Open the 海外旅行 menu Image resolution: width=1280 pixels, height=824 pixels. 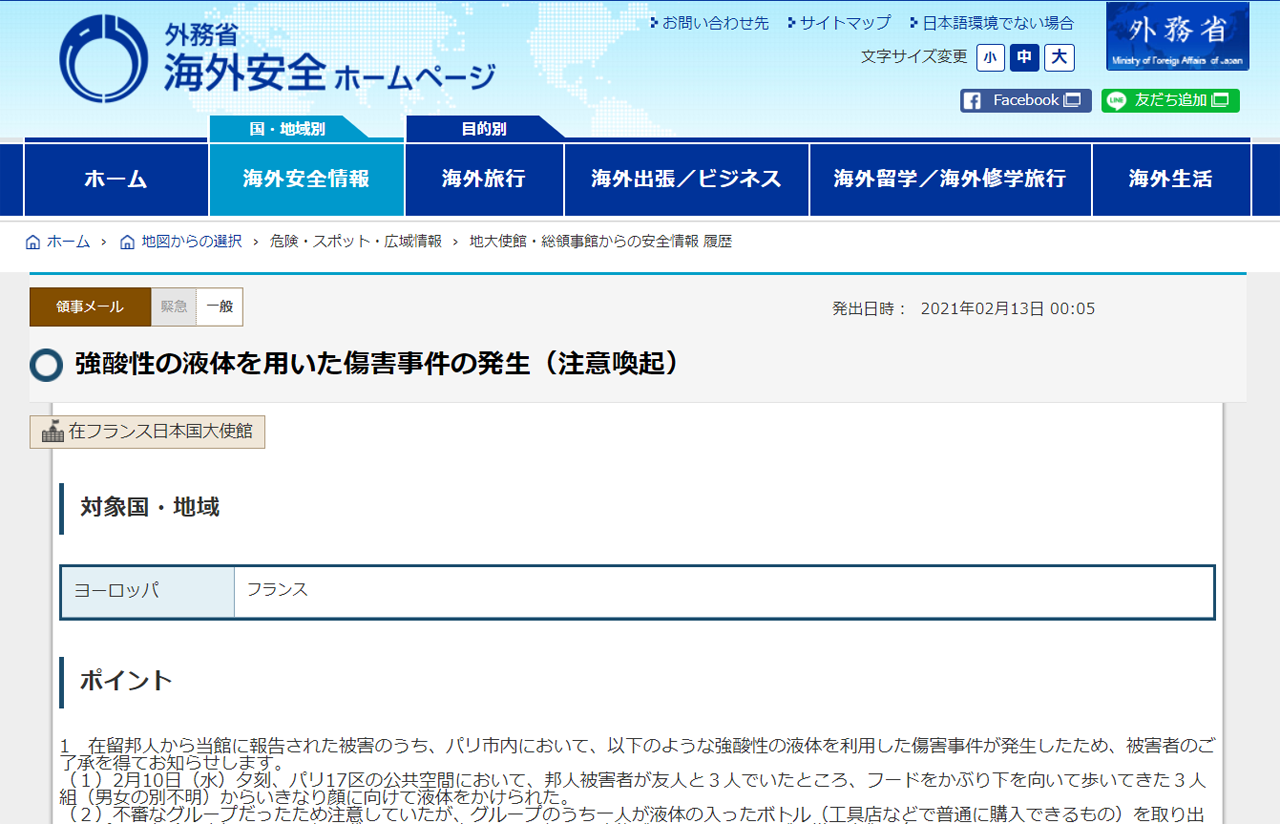click(x=484, y=179)
